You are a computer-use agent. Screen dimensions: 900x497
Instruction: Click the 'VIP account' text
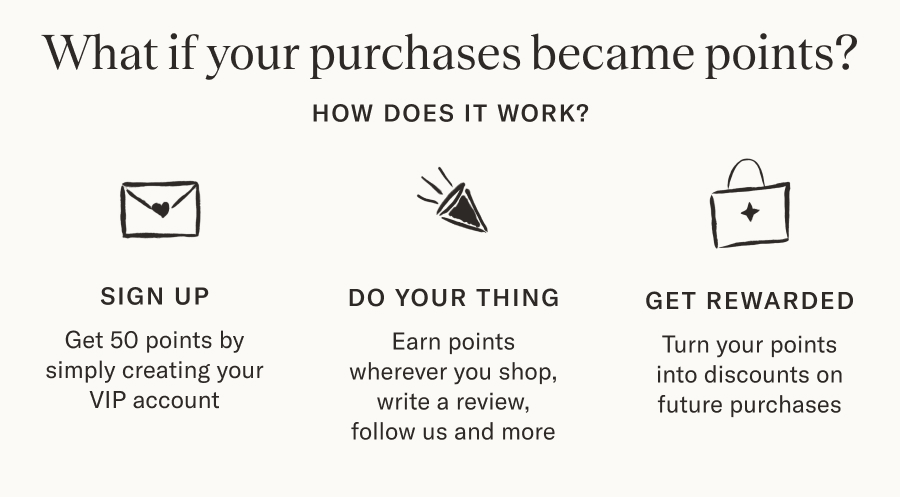click(x=154, y=400)
